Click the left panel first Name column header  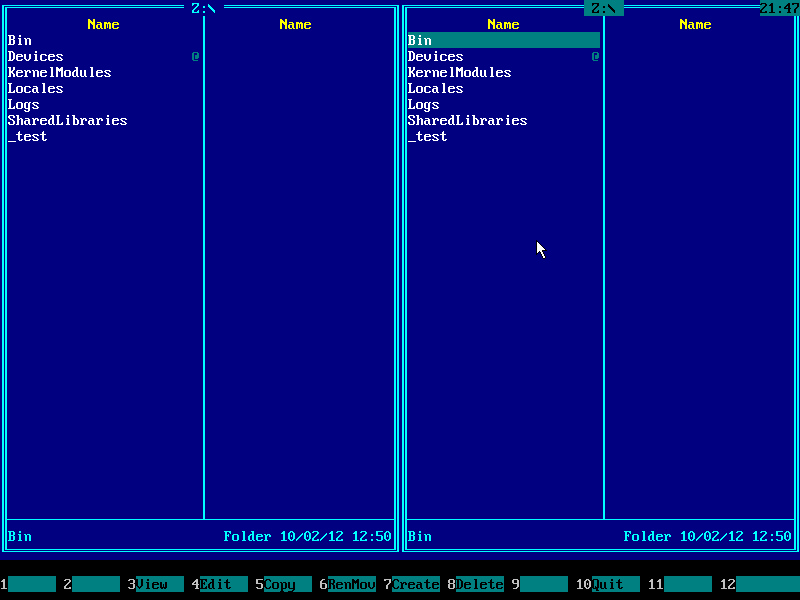[x=104, y=24]
